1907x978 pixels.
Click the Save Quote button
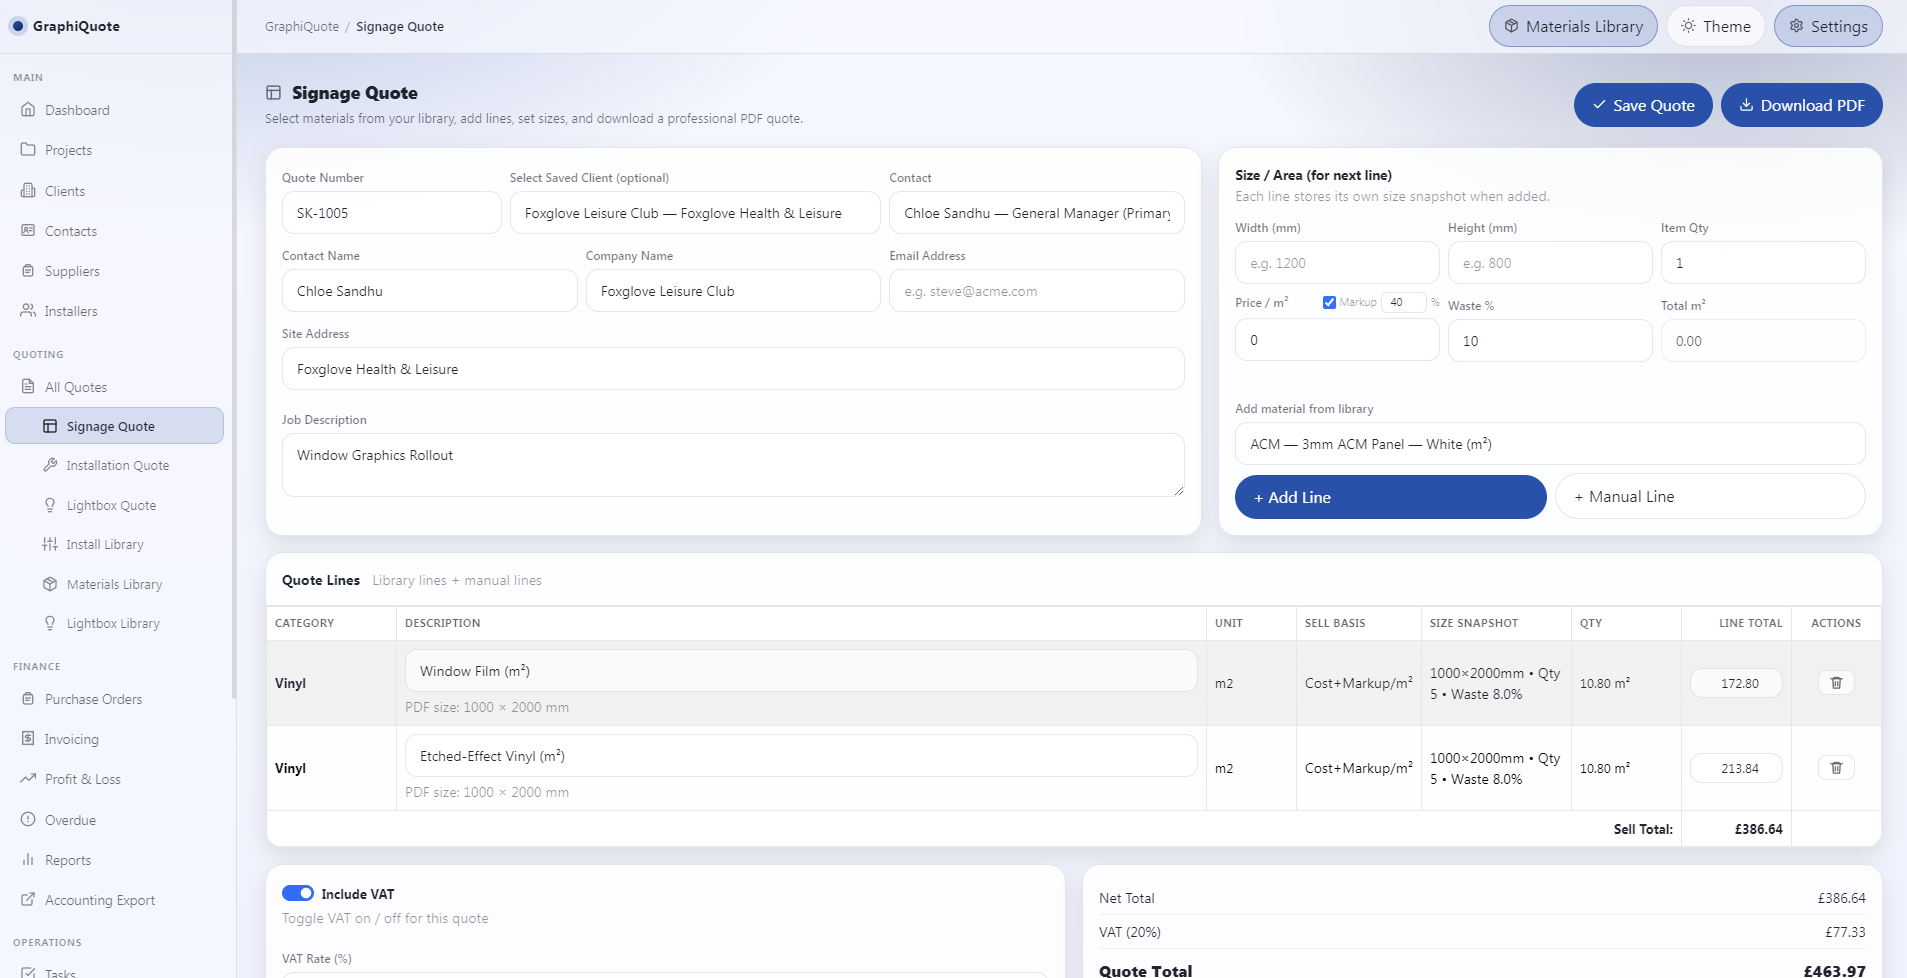pyautogui.click(x=1643, y=105)
